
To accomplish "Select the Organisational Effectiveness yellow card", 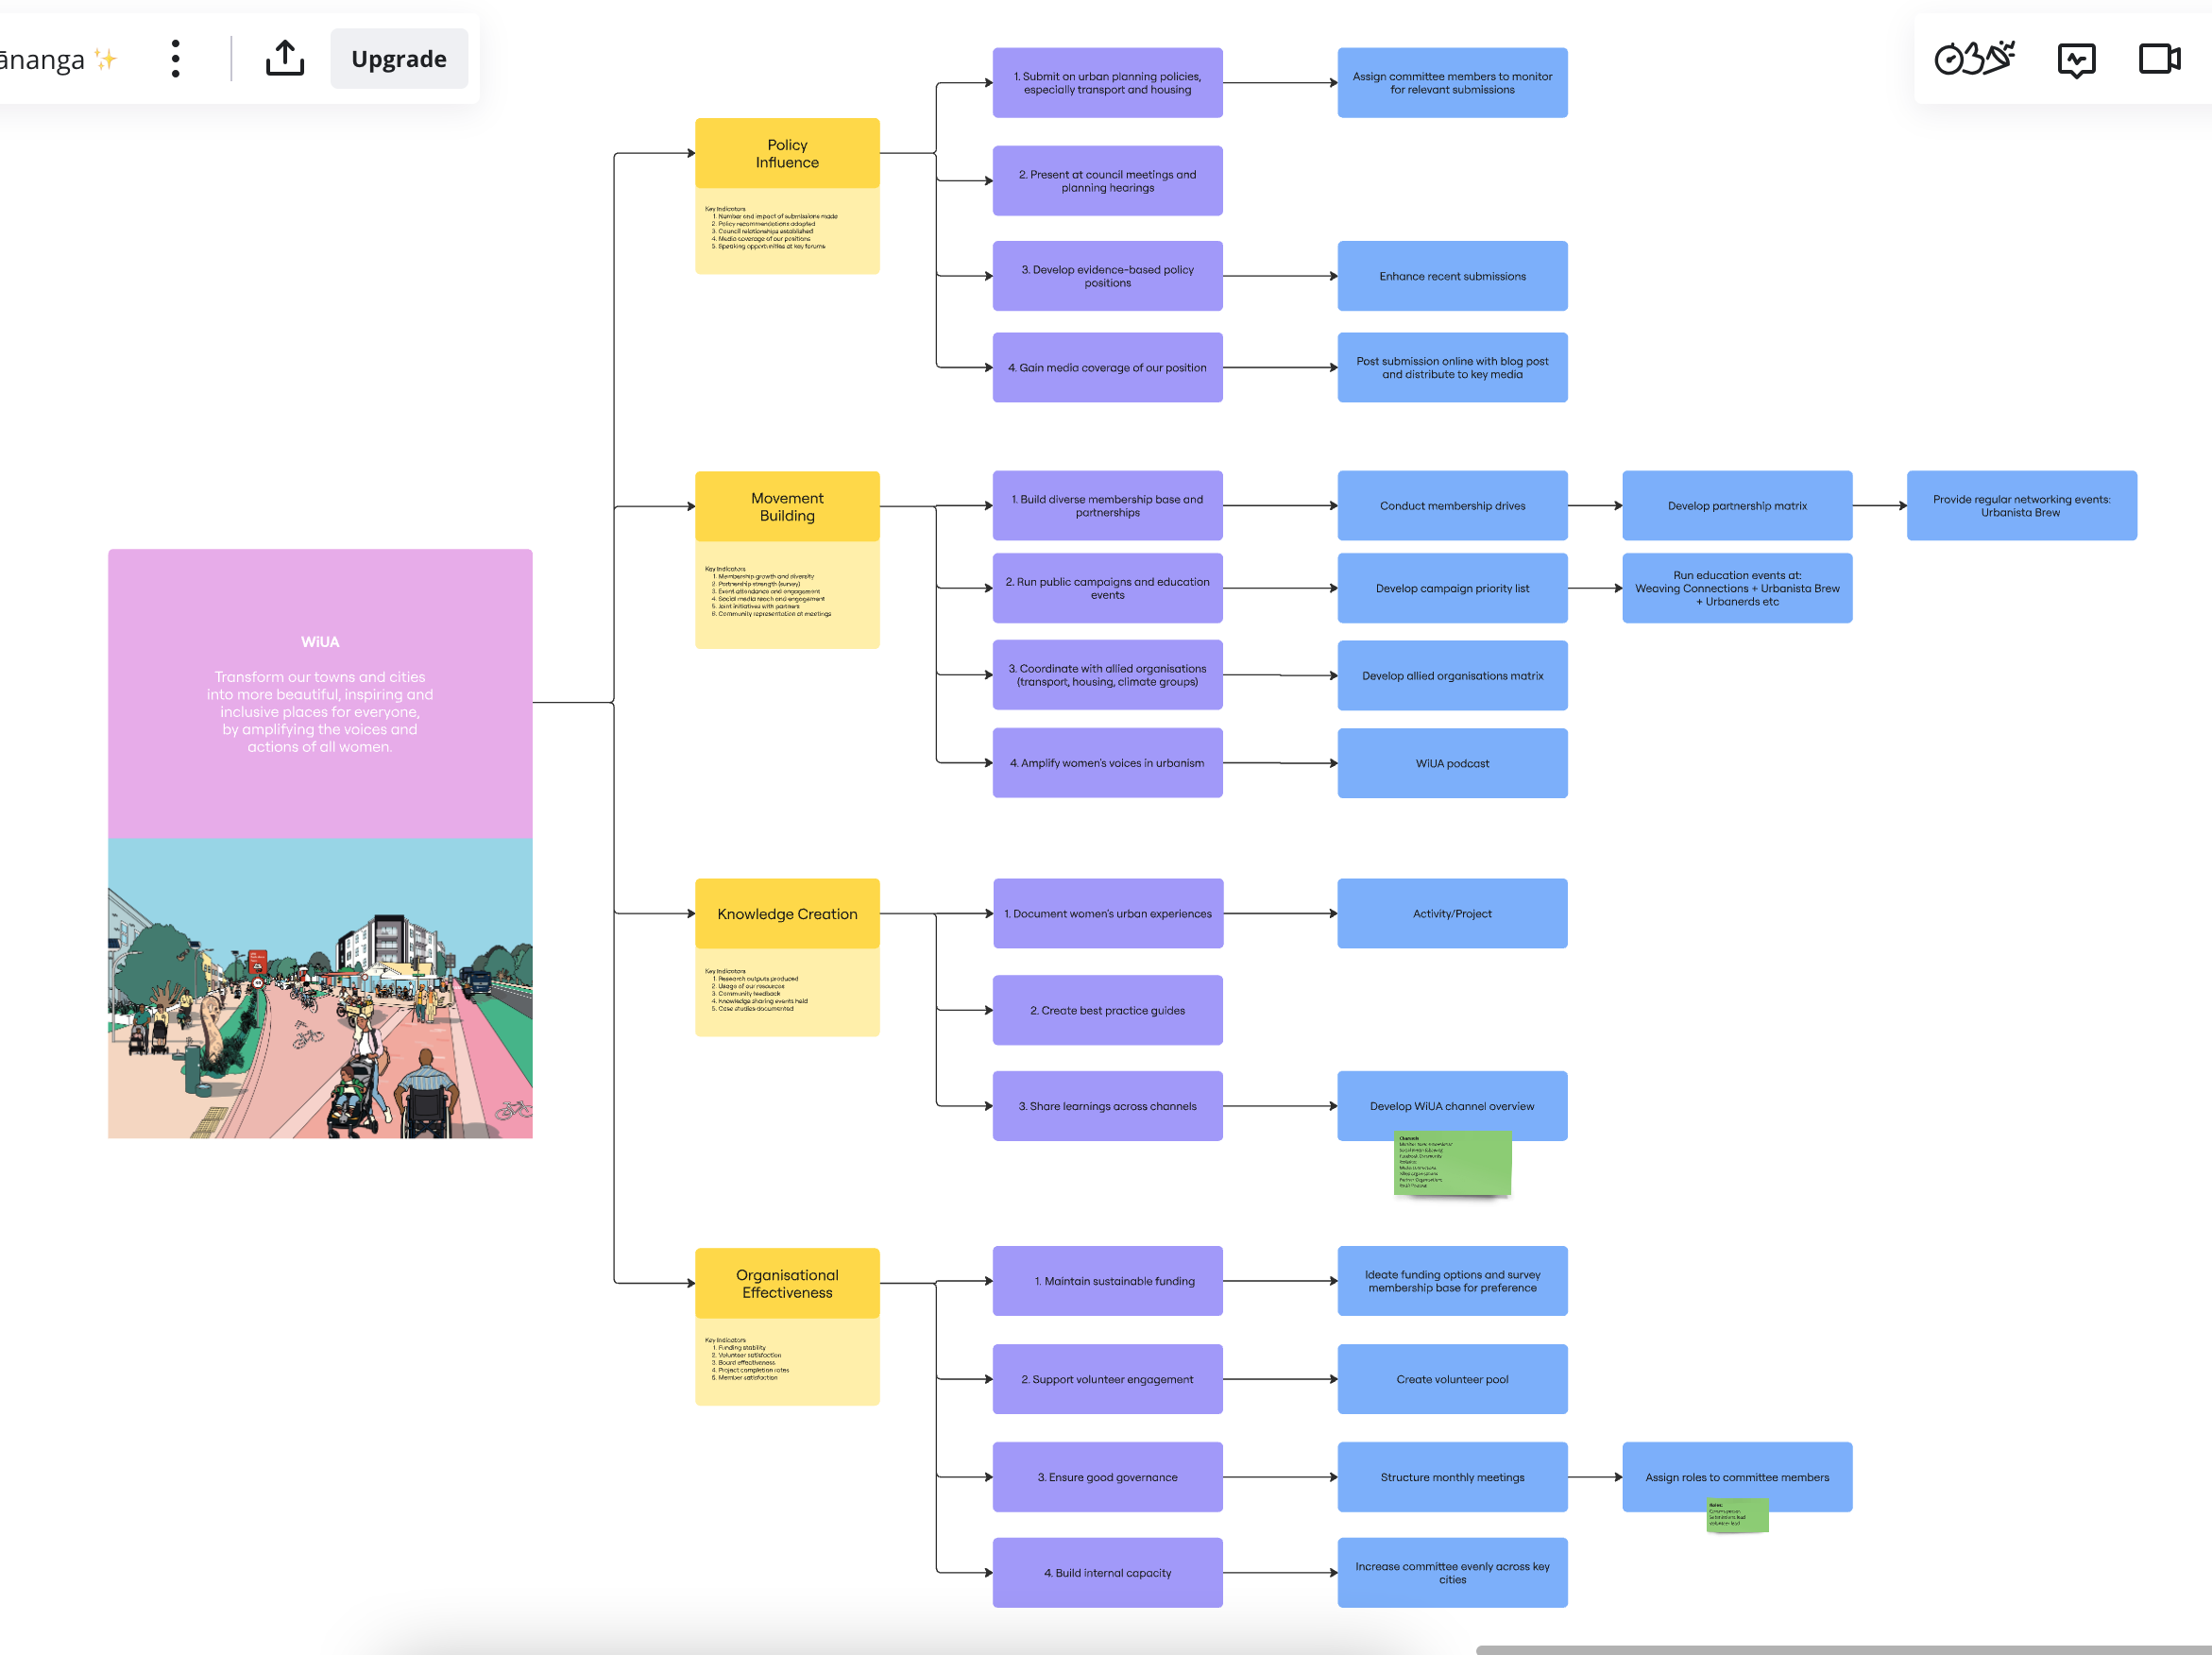I will (x=787, y=1283).
